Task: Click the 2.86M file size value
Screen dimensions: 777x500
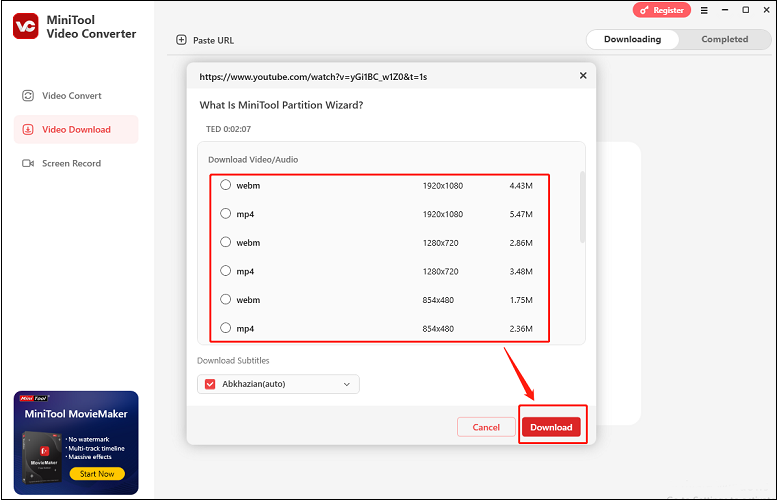Action: 521,243
